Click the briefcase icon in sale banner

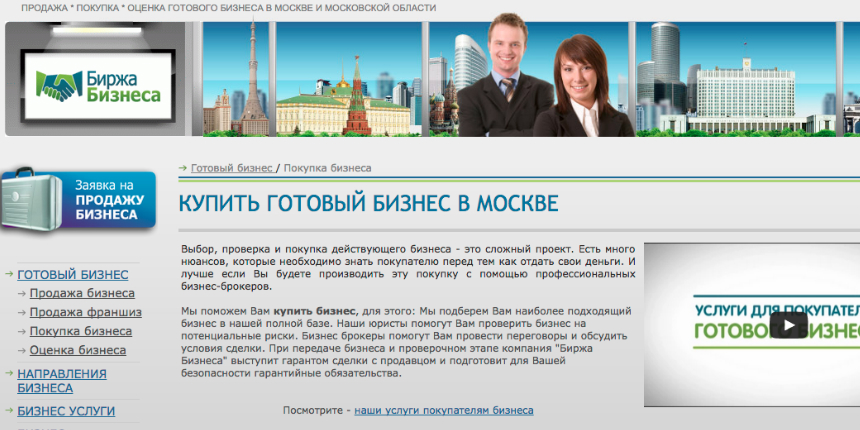31,200
